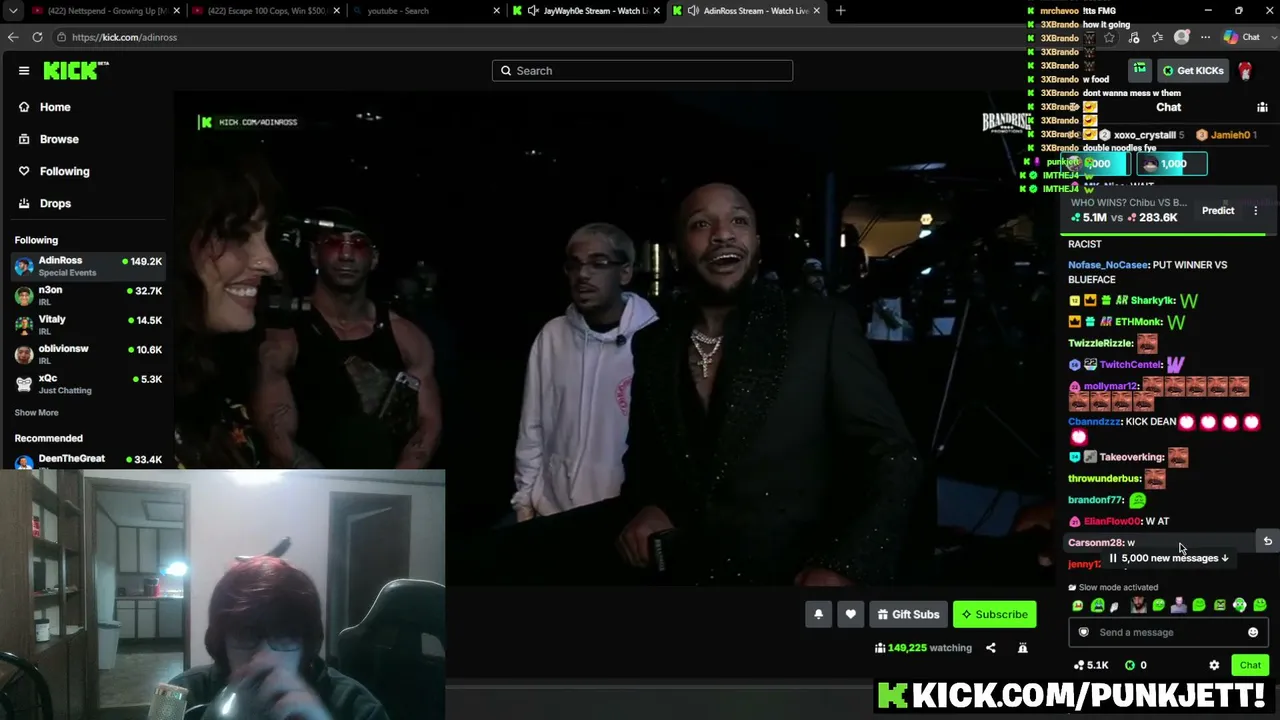Screen dimensions: 1280x720
Task: Click the KICKs balance icon showing 0
Action: tap(1135, 665)
